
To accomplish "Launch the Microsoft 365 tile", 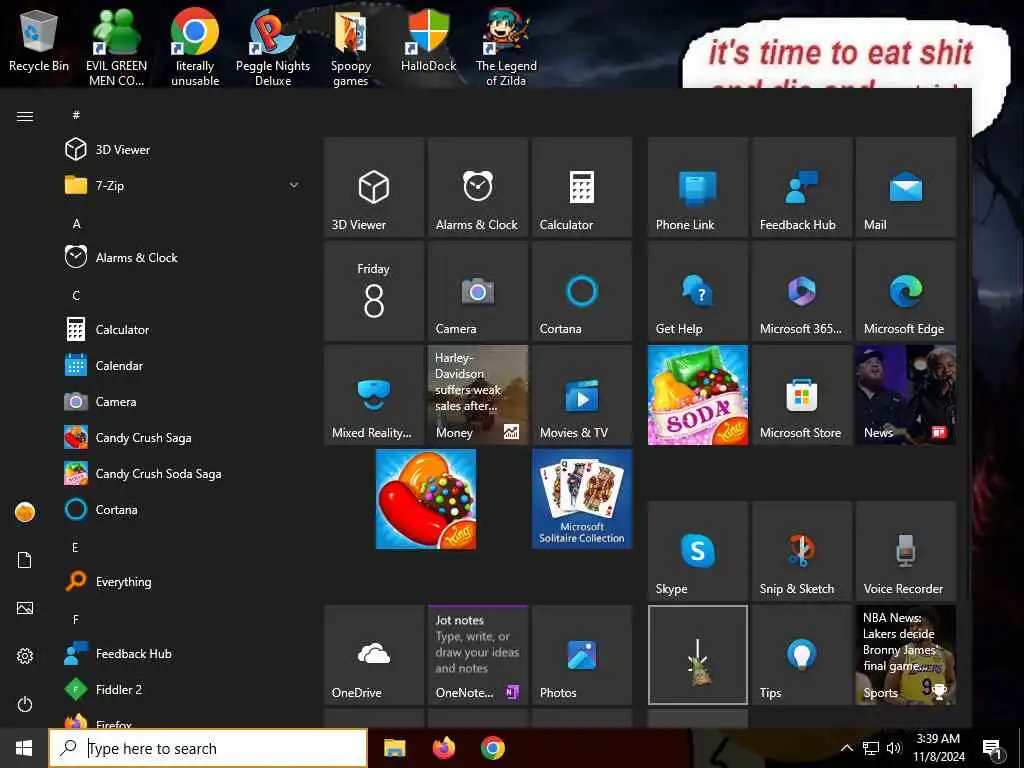I will [801, 291].
